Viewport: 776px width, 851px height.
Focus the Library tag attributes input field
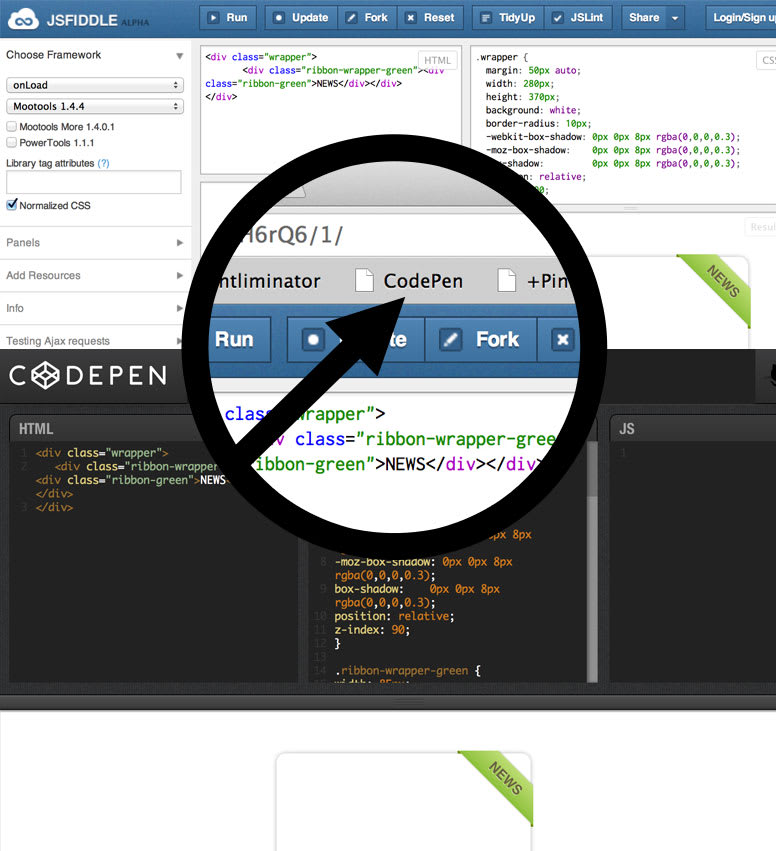(93, 182)
